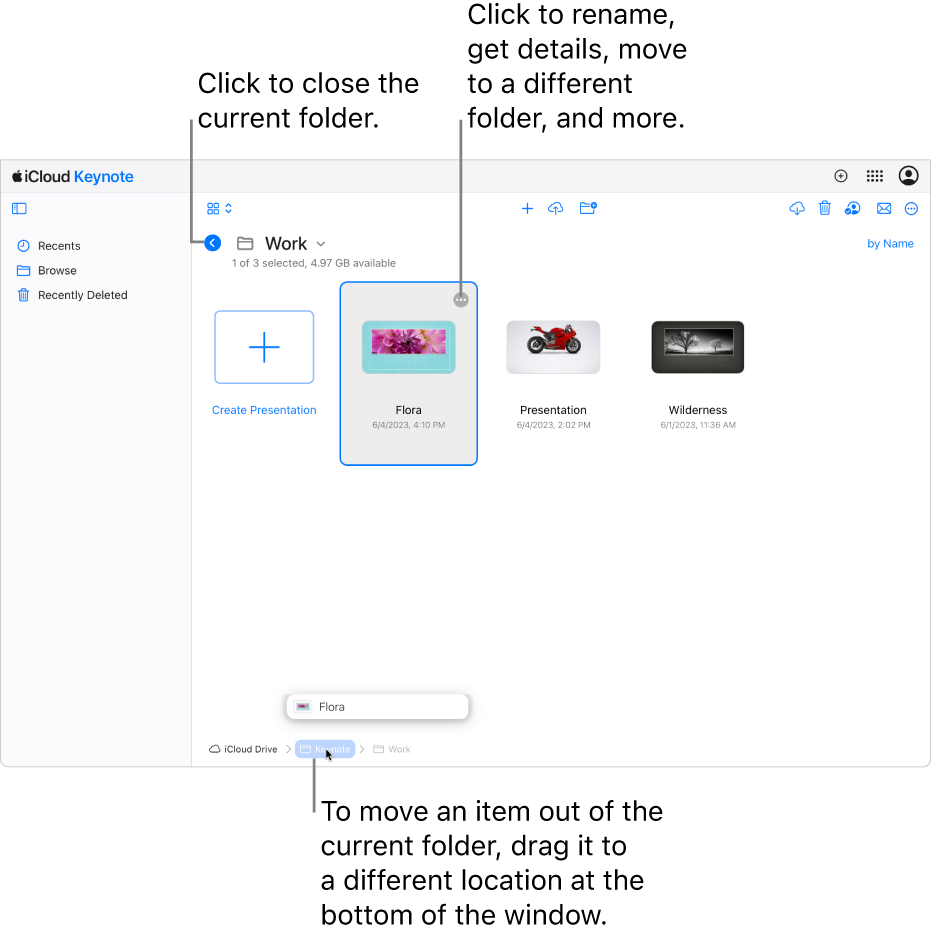Click the Upload presentation icon

coord(556,208)
